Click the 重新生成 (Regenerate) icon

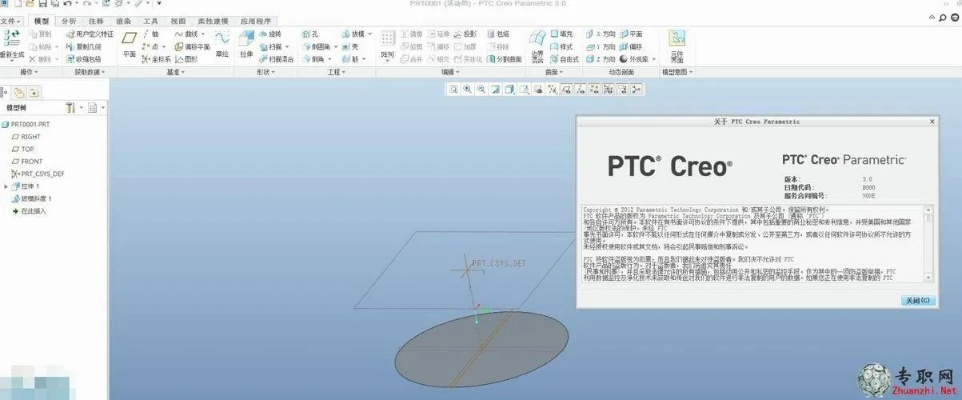13,45
